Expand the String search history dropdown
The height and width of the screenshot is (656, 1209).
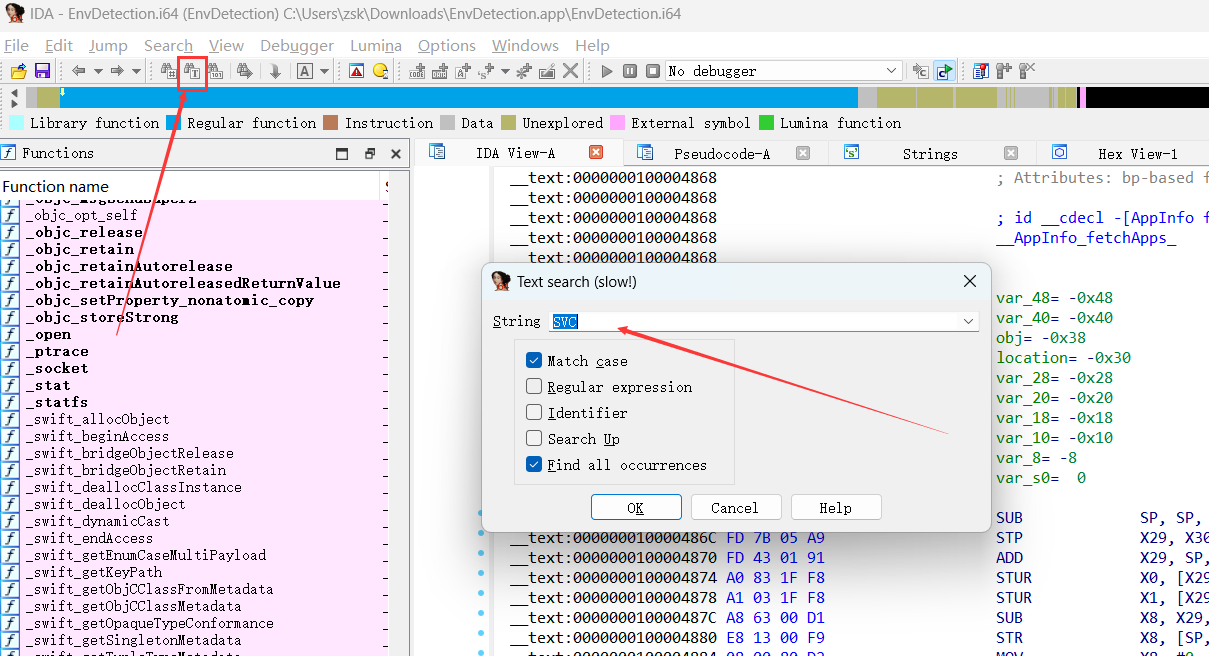coord(968,322)
